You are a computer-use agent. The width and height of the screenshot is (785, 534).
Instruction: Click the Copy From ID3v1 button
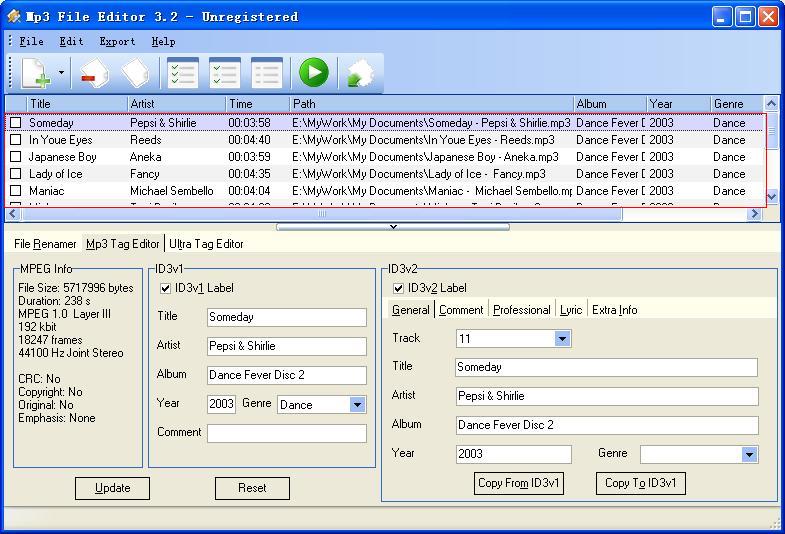(x=519, y=483)
